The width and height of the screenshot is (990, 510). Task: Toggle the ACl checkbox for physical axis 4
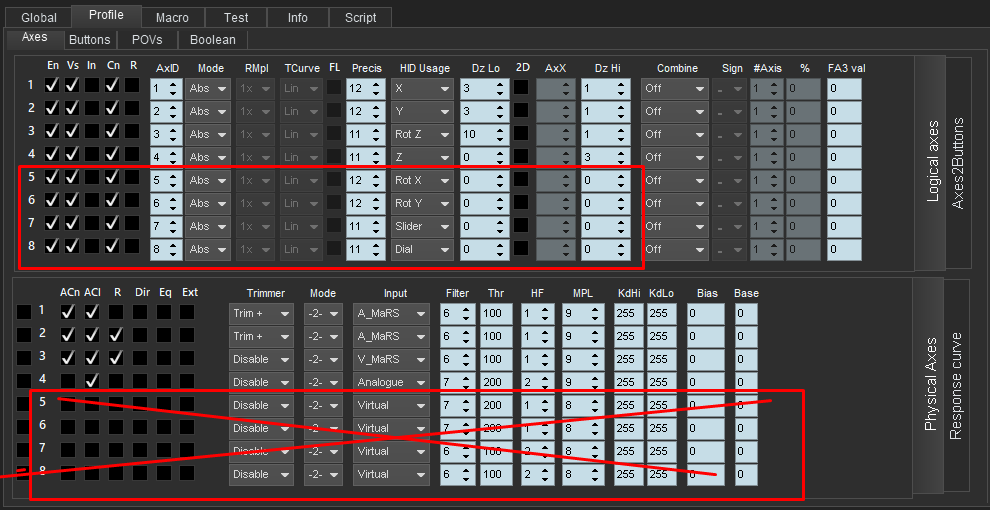(x=92, y=381)
